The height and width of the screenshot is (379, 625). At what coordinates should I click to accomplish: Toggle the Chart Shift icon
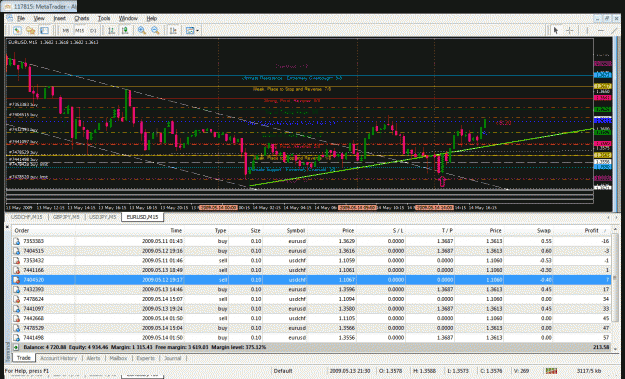173,30
